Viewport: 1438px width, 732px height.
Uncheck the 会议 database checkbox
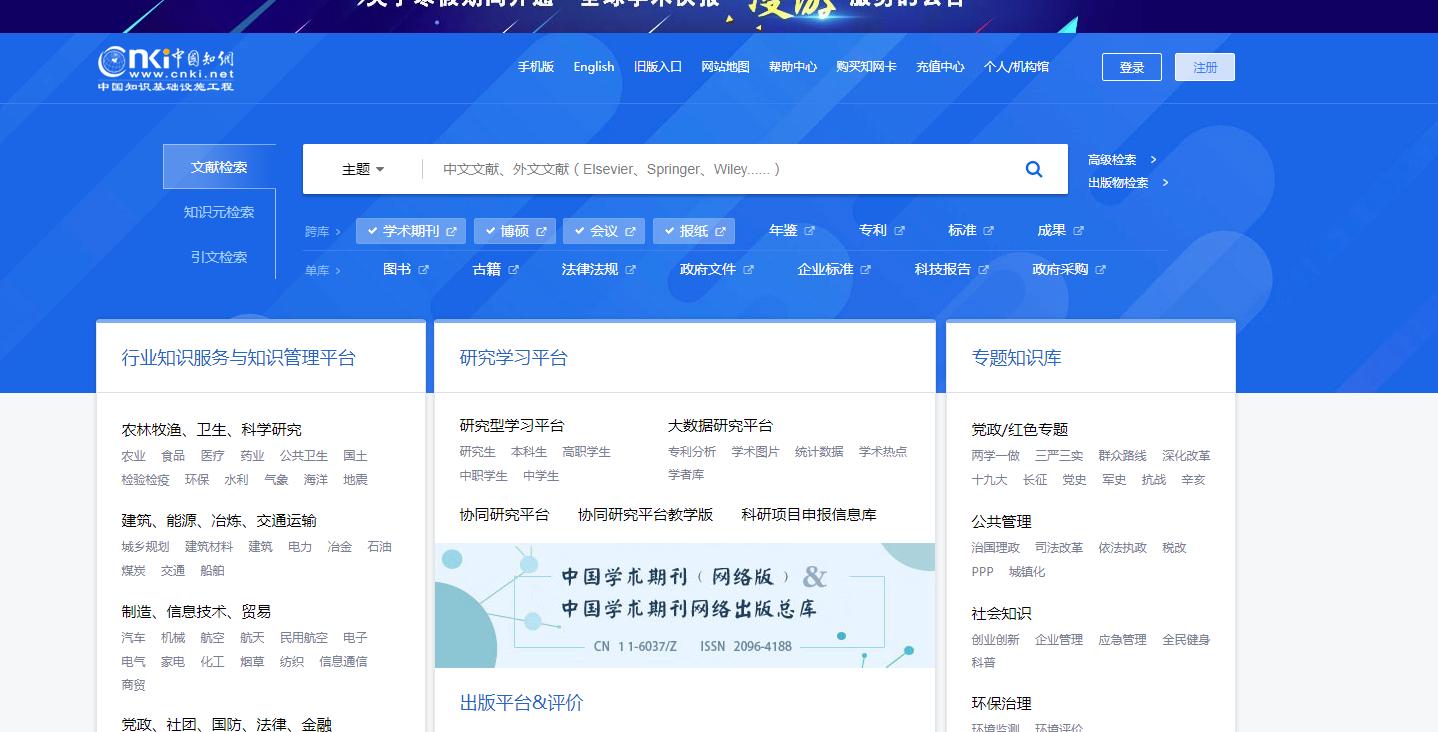coord(578,231)
